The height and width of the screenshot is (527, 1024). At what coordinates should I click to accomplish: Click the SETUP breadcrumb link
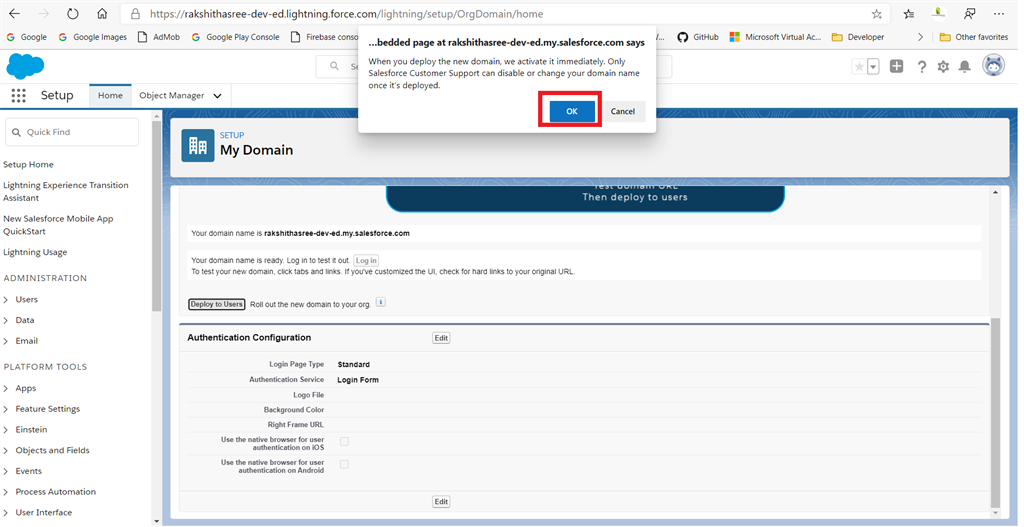tap(232, 135)
